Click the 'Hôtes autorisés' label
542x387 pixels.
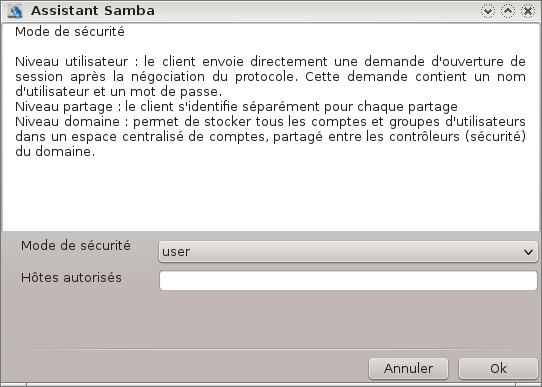tap(71, 277)
